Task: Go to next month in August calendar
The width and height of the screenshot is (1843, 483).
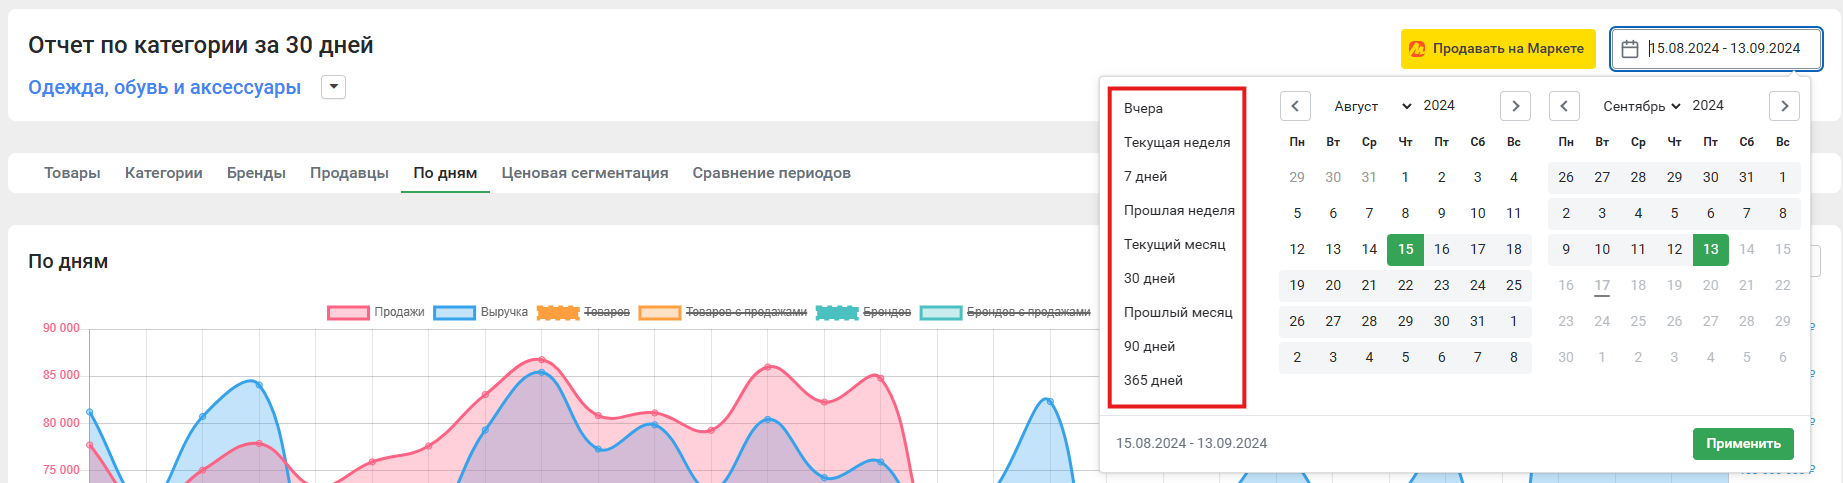Action: tap(1515, 106)
